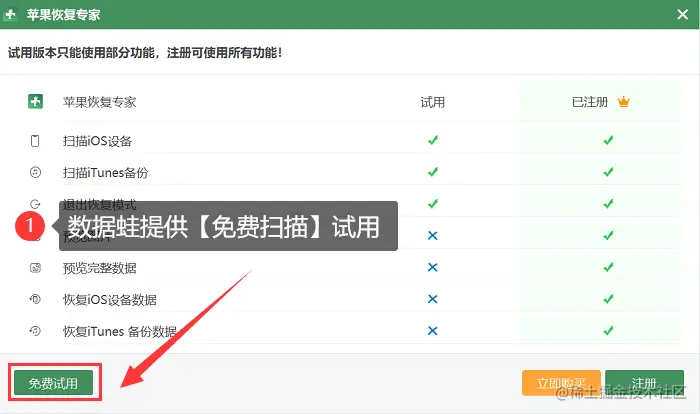This screenshot has height=414, width=700.
Task: Click the restore icon for 恢复iTunes 备份数据
Action: pyautogui.click(x=35, y=331)
